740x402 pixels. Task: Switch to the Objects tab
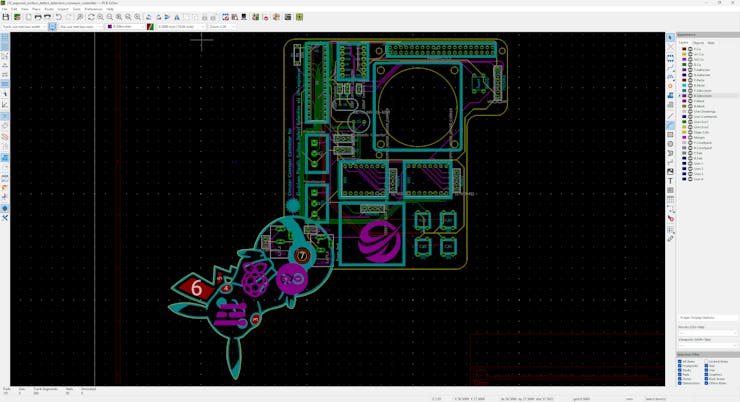(x=698, y=43)
